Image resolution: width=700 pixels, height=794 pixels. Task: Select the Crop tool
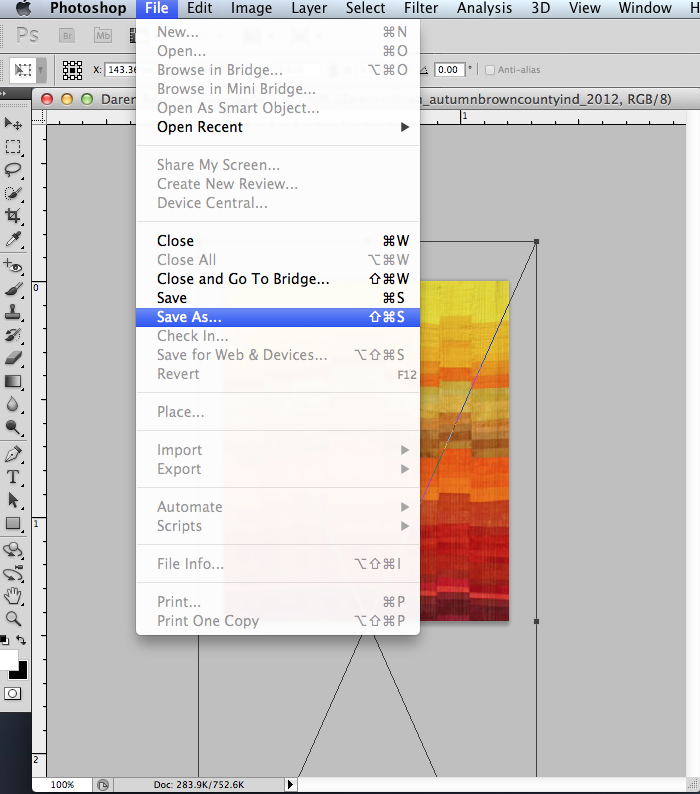coord(13,216)
